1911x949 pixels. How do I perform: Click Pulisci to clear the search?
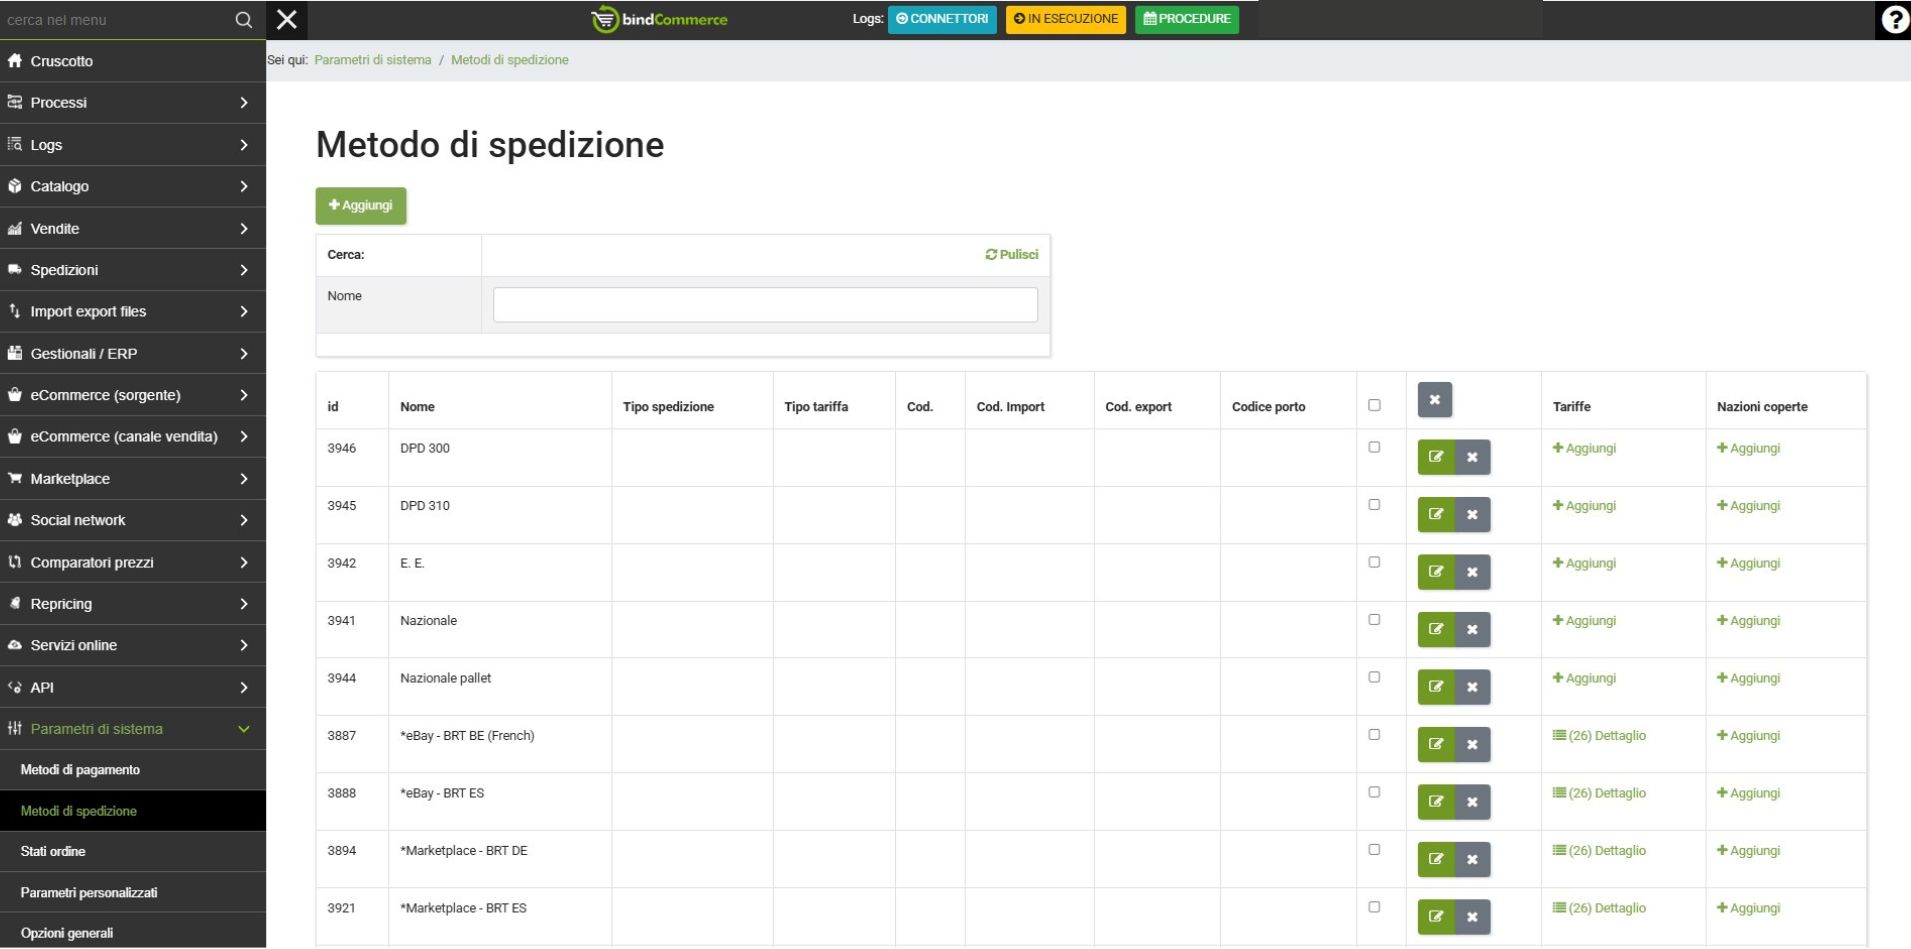click(x=1012, y=255)
